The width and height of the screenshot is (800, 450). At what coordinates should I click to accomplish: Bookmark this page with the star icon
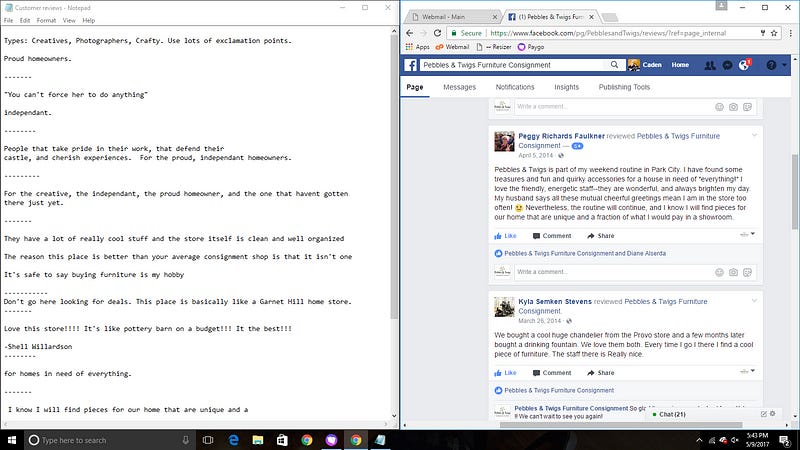(x=774, y=33)
